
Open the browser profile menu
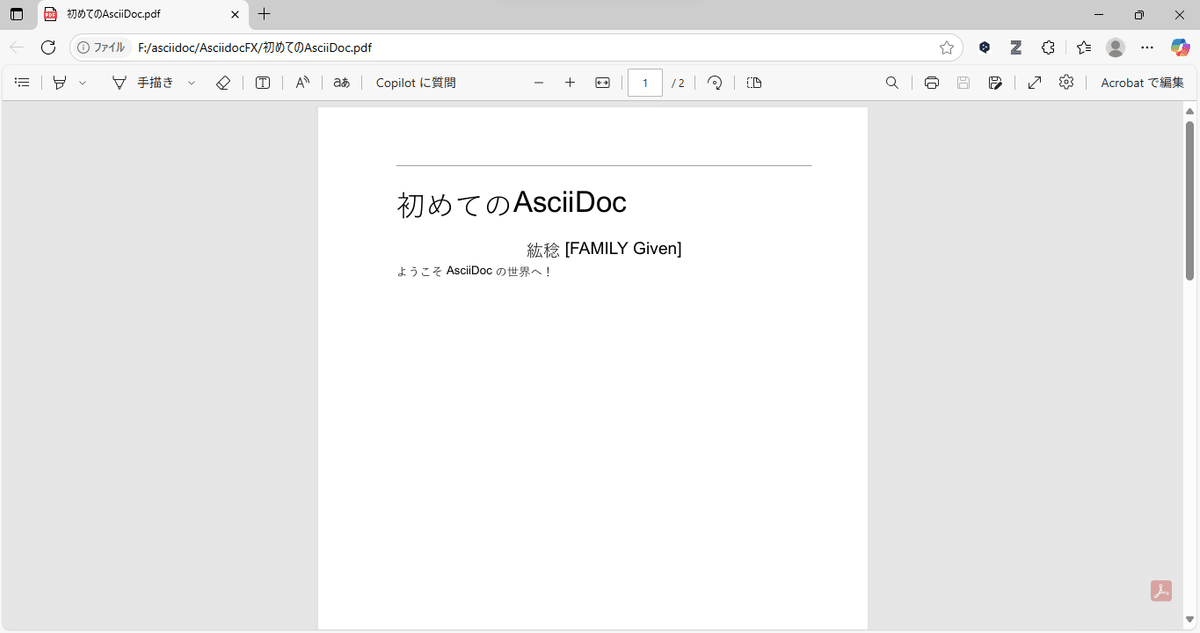click(x=1115, y=47)
